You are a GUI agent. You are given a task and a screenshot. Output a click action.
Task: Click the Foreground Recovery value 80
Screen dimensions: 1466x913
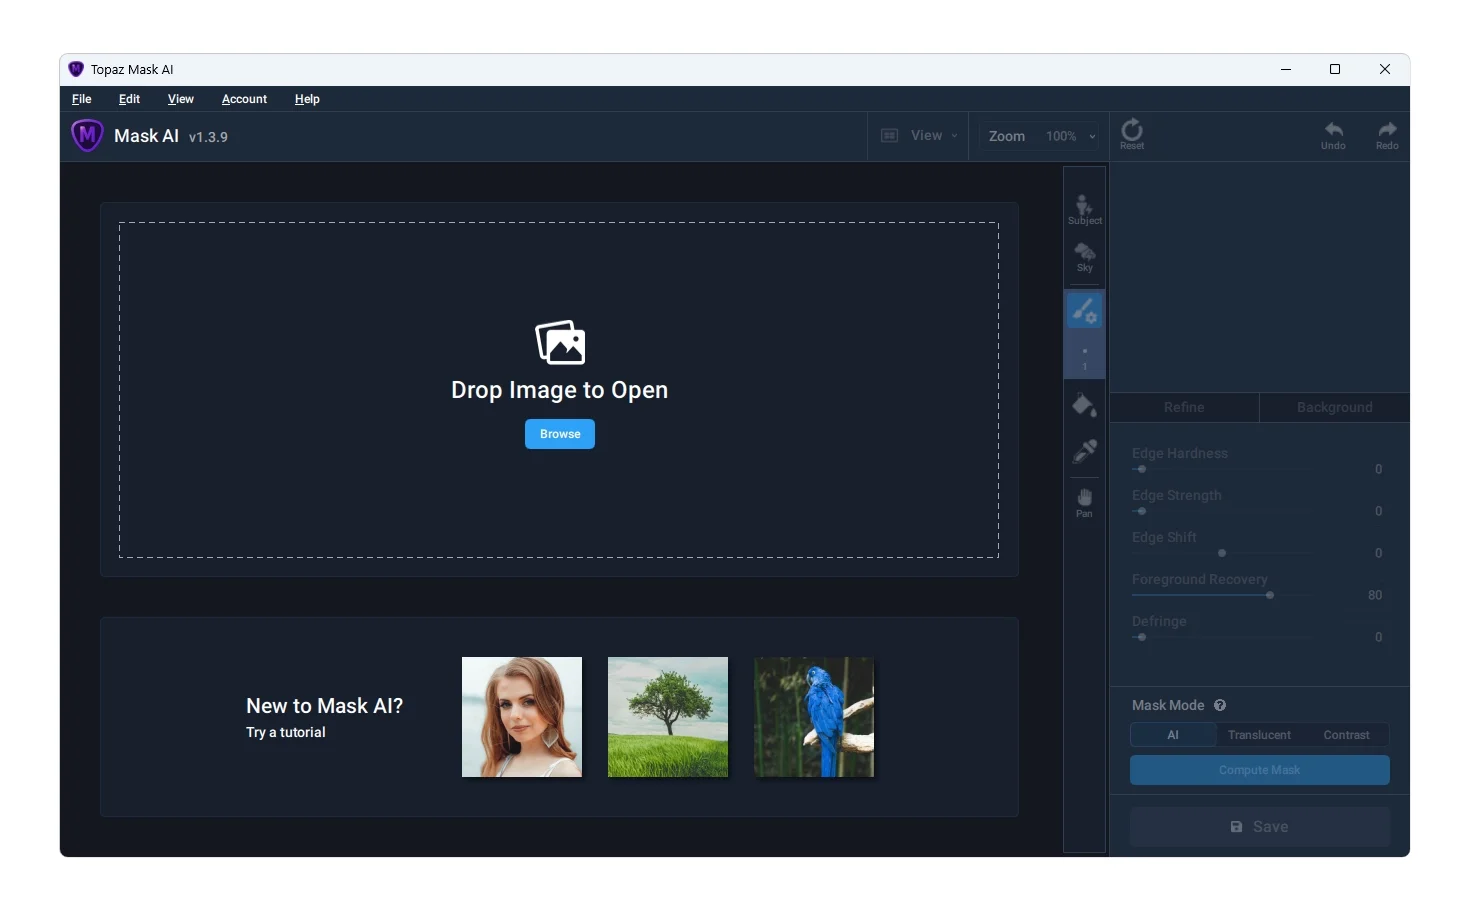[1375, 595]
